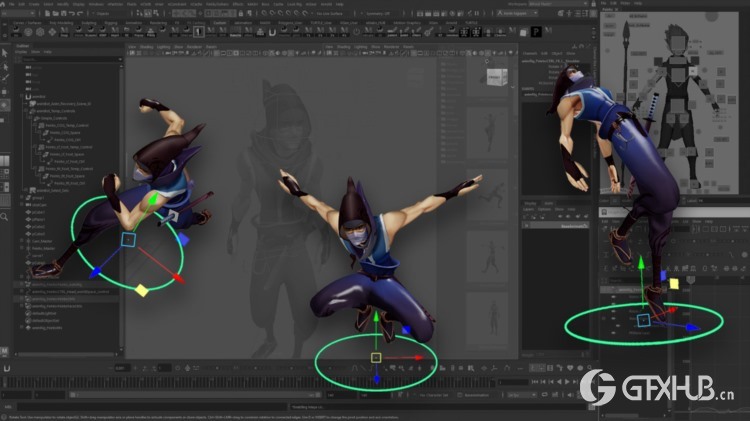Open the Object menu in Channel Box
Image resolution: width=750 pixels, height=421 pixels.
(x=557, y=53)
